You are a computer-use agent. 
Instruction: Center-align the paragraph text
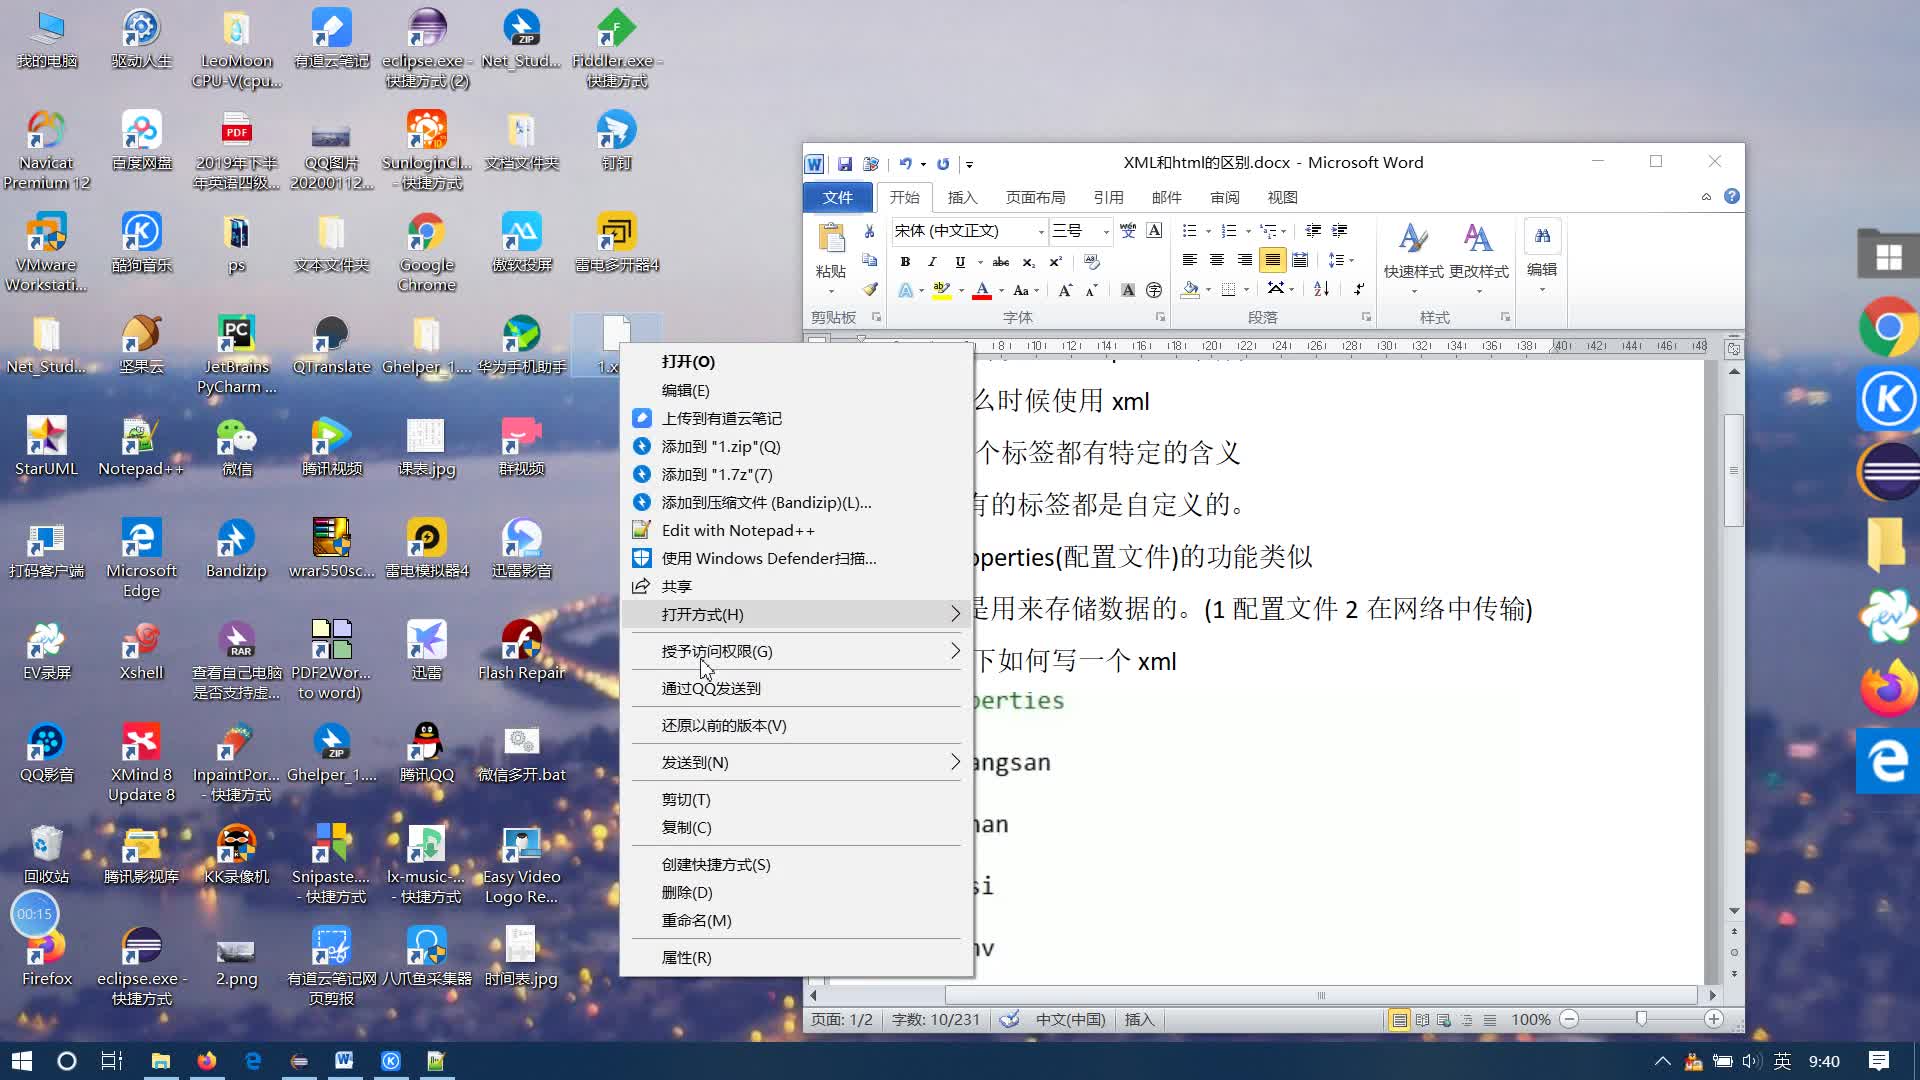tap(1217, 260)
